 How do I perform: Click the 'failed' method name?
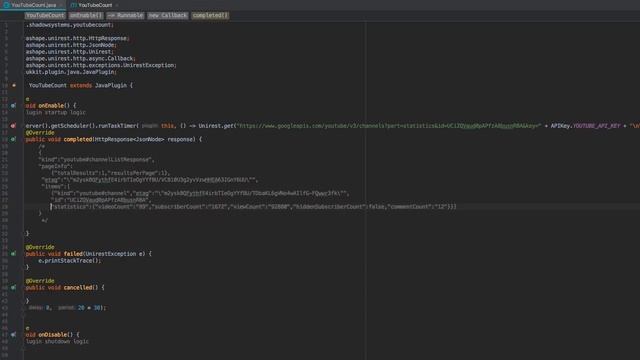coord(73,254)
